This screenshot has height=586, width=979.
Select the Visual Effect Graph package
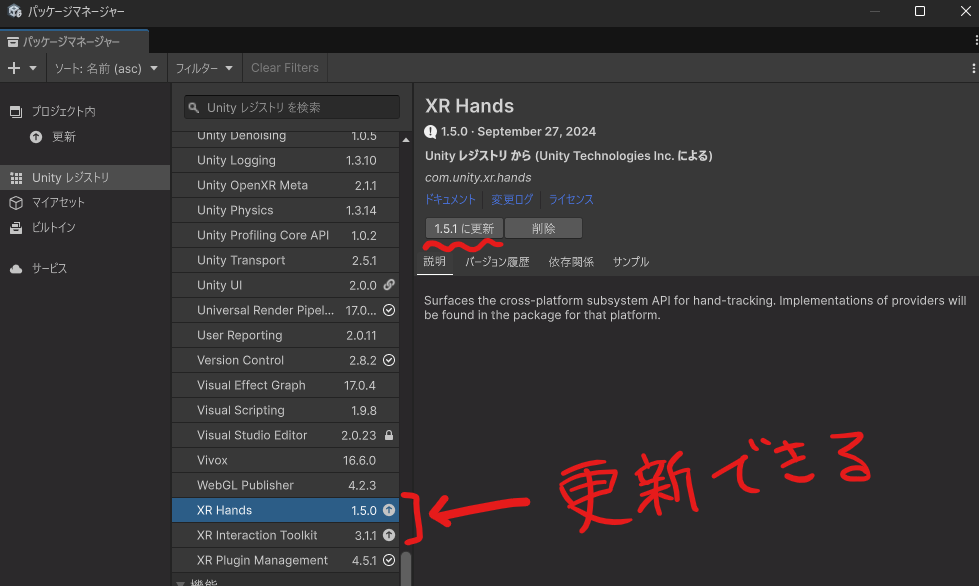click(x=285, y=385)
